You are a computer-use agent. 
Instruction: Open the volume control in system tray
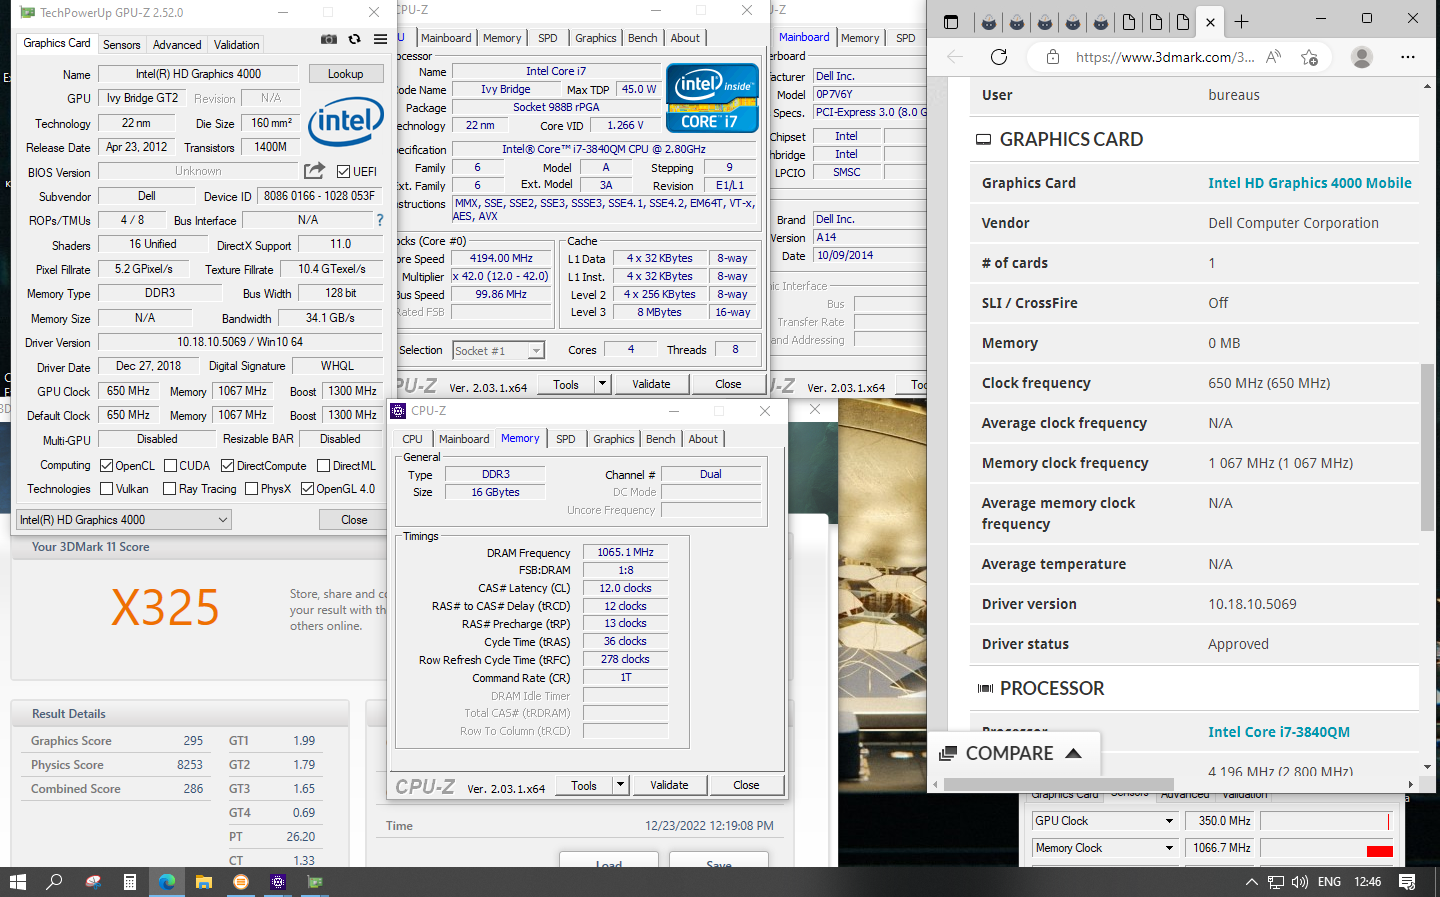1300,882
